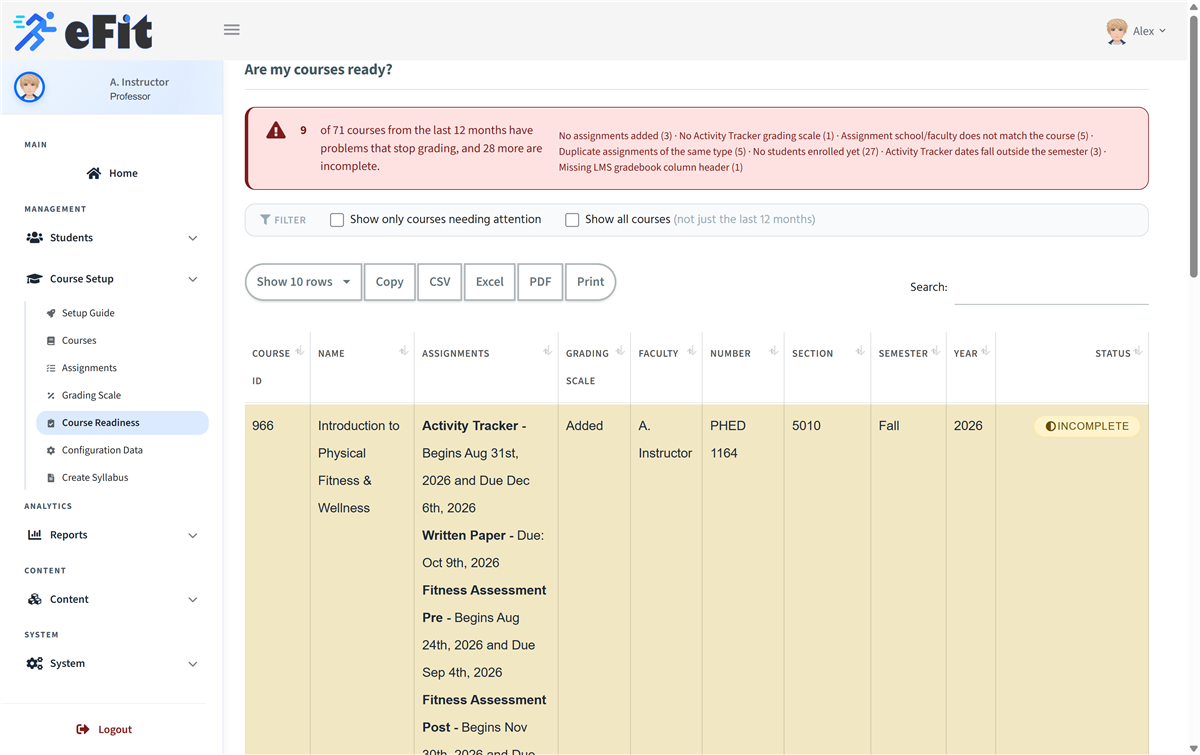Screen dimensions: 1200x755
Task: Click Alex avatar in top bar
Action: pyautogui.click(x=1117, y=31)
